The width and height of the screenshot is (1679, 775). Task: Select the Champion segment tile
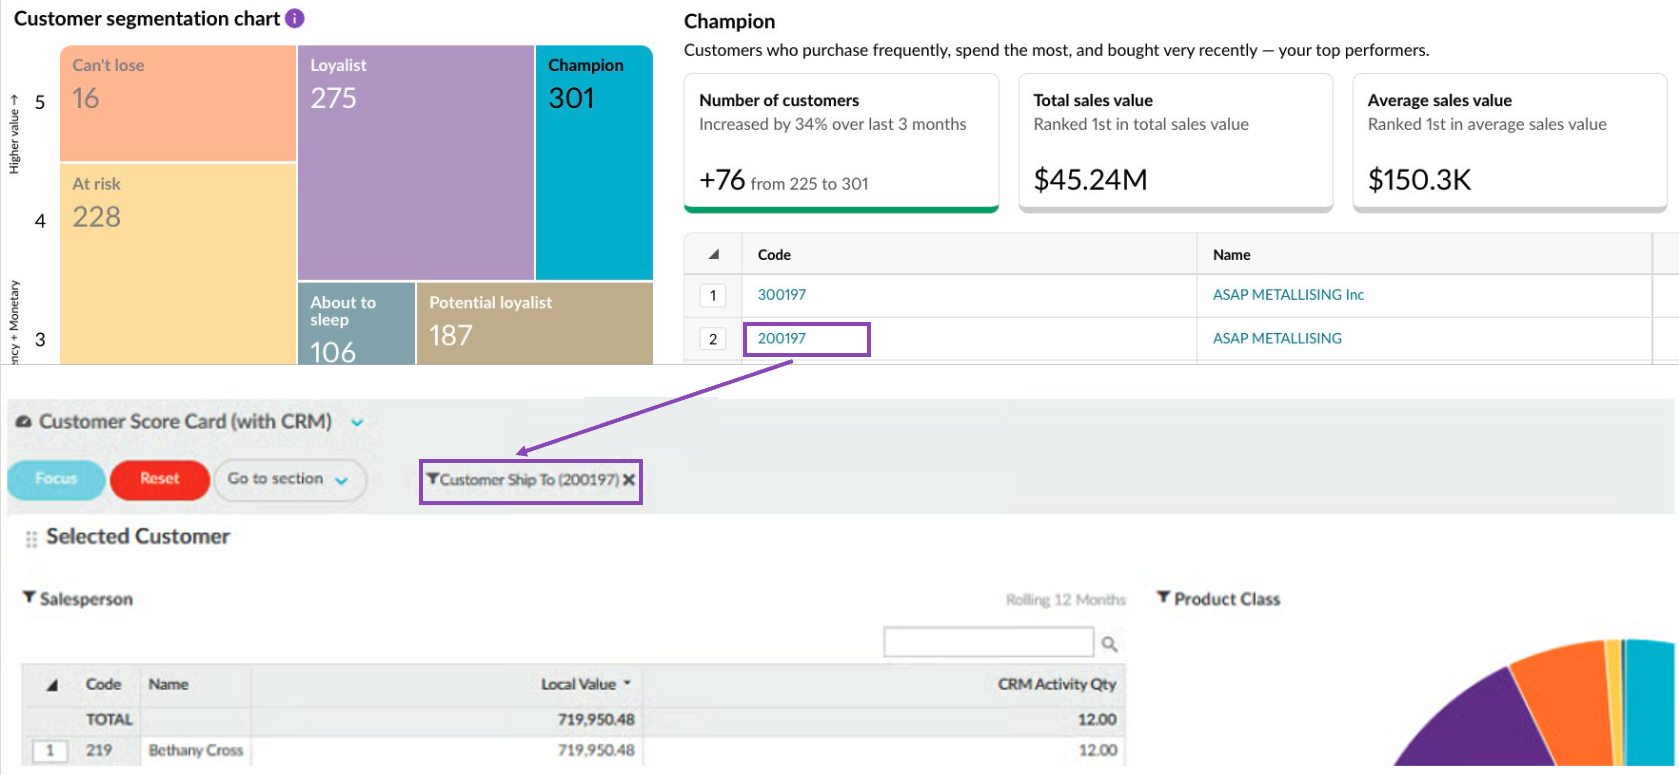point(594,162)
